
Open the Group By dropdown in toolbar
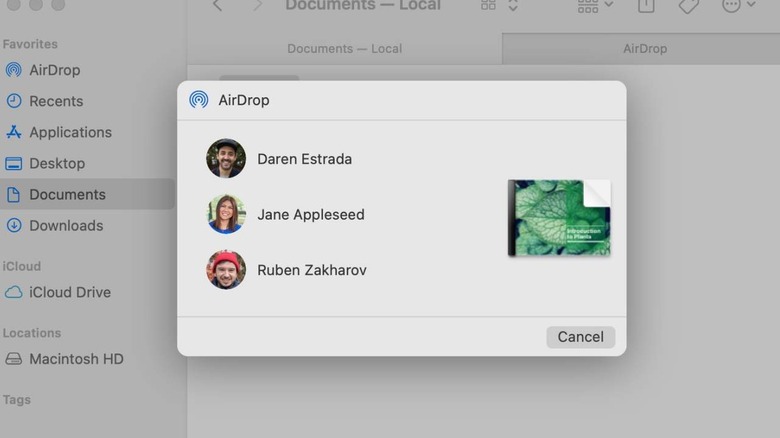[x=595, y=5]
